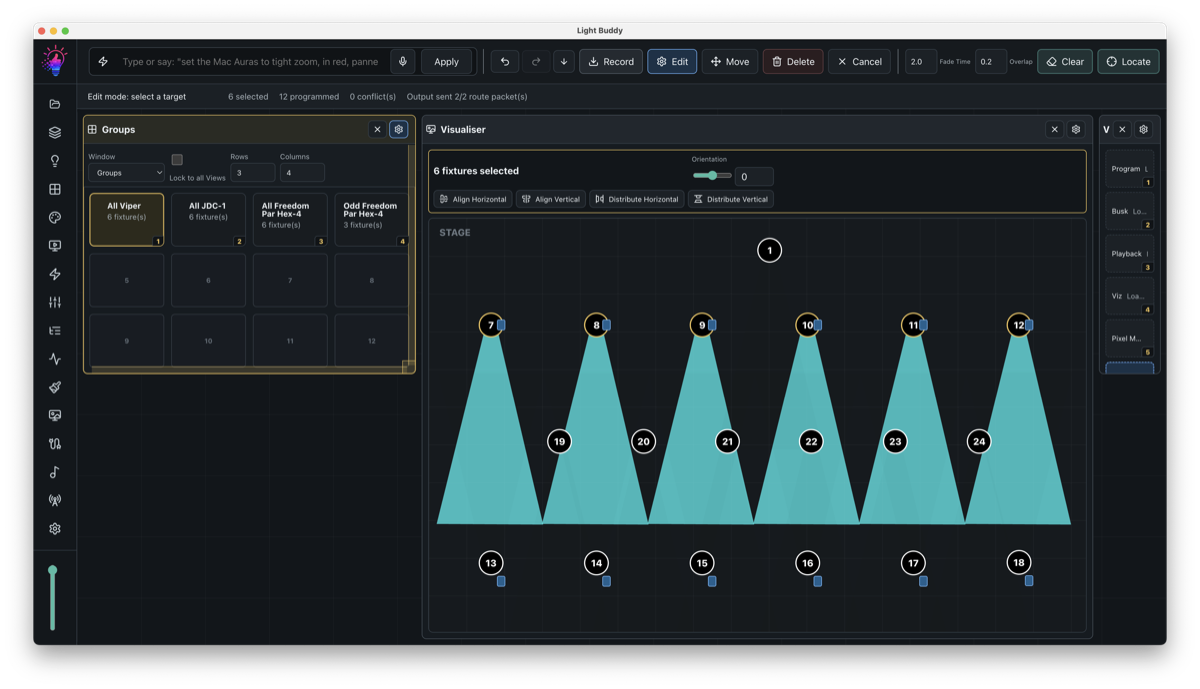Click the undo arrow button
The image size is (1200, 689).
(x=505, y=61)
